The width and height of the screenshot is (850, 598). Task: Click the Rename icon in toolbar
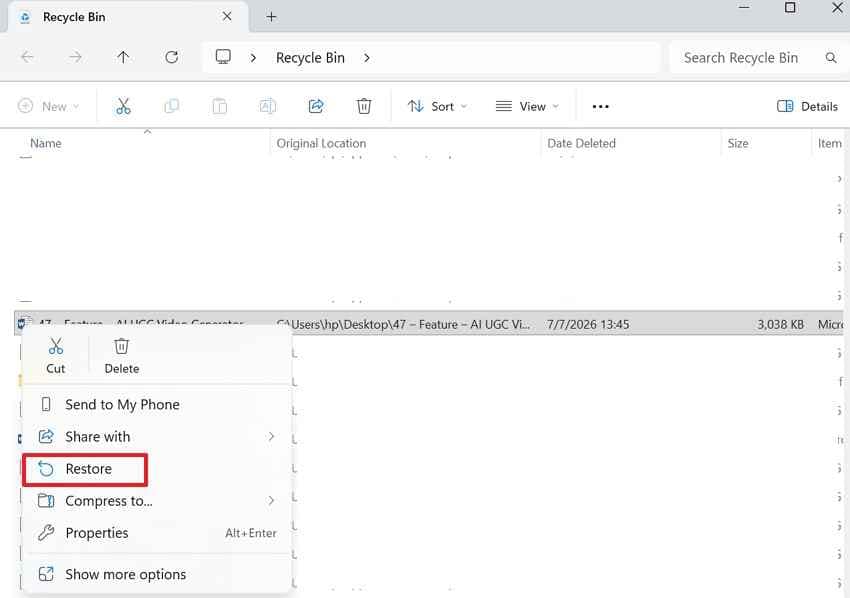point(268,106)
